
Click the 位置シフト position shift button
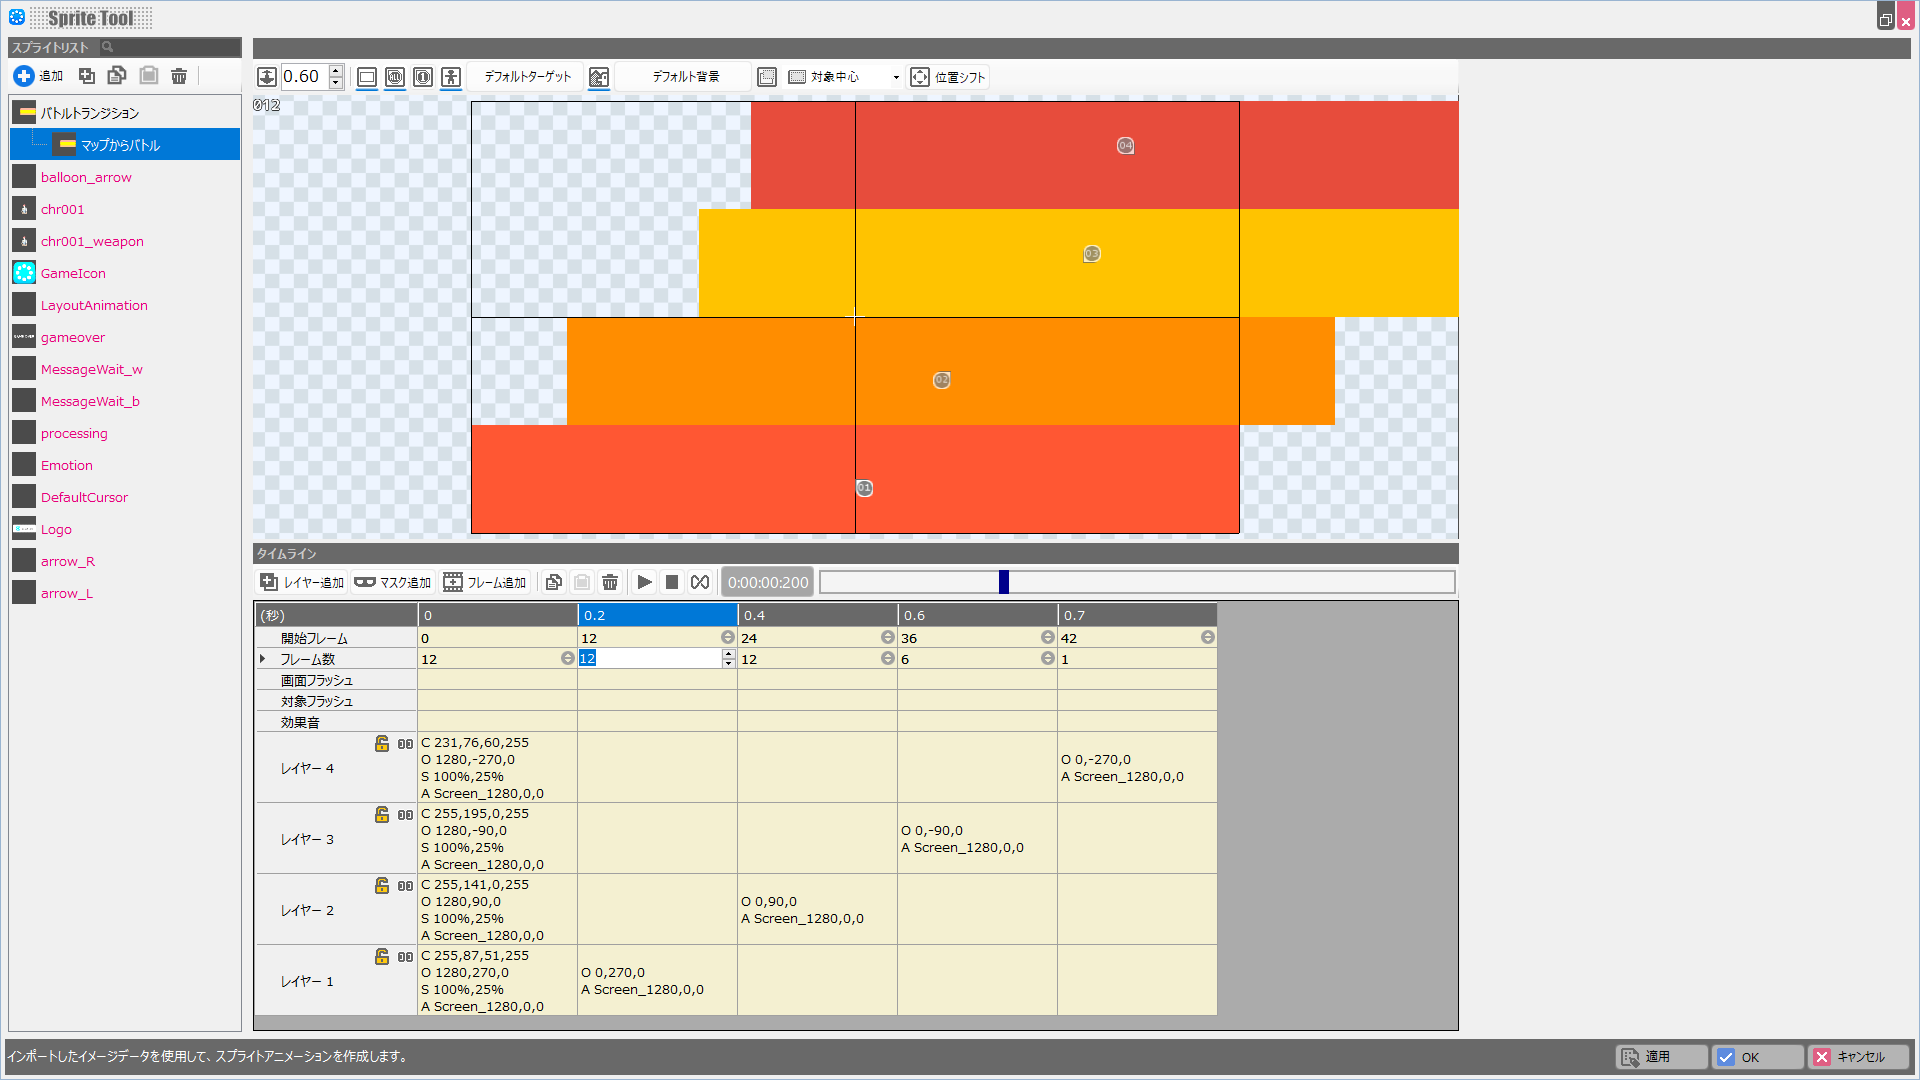pos(948,77)
